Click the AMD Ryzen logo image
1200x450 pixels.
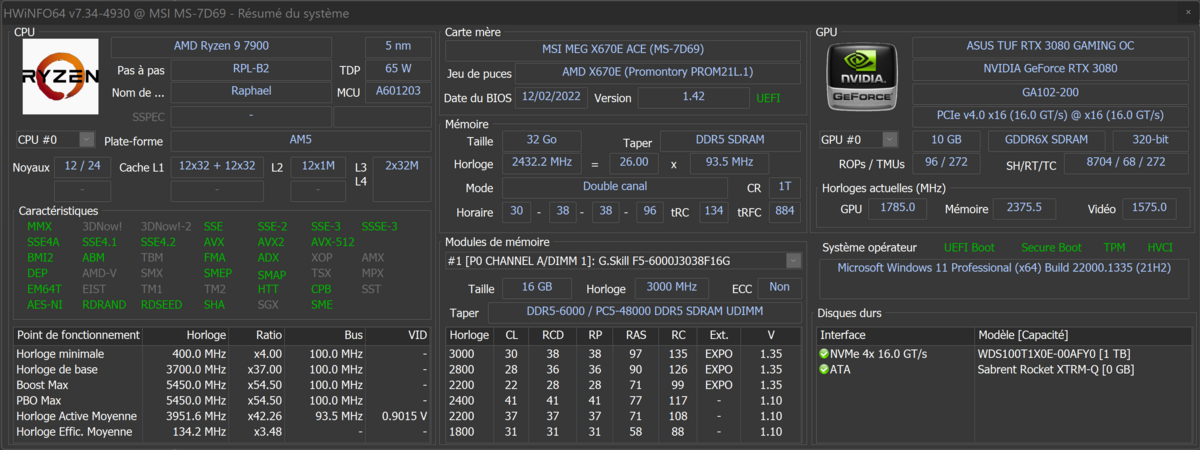(x=60, y=77)
